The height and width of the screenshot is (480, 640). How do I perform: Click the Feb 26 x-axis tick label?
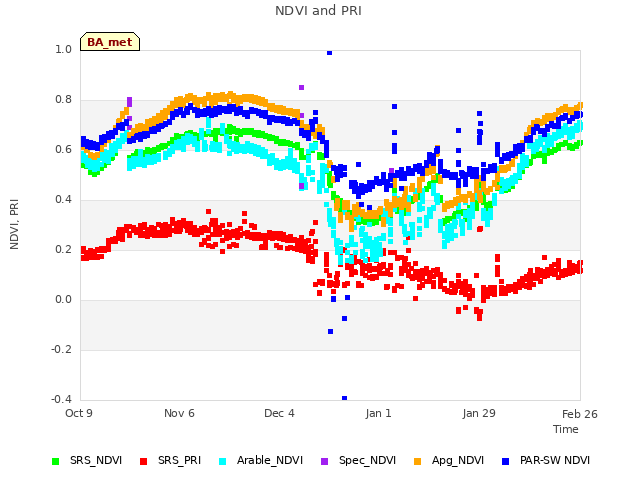(580, 414)
